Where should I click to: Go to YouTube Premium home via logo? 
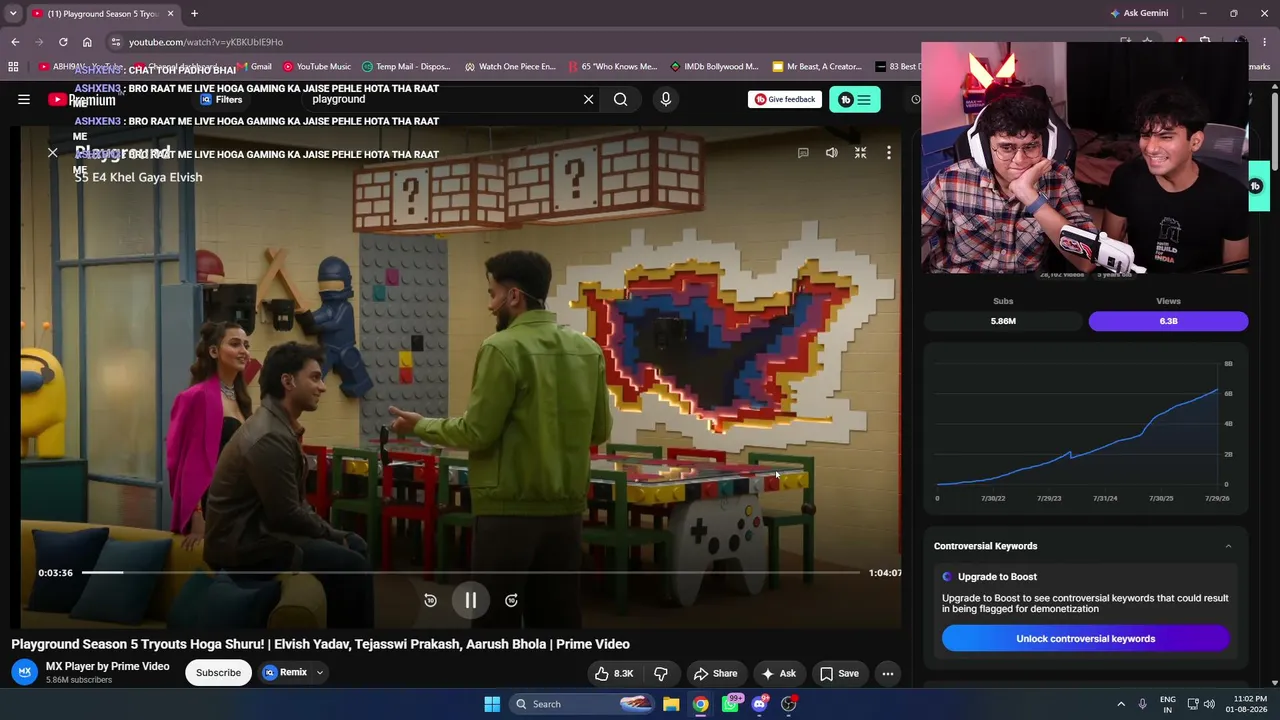point(82,100)
